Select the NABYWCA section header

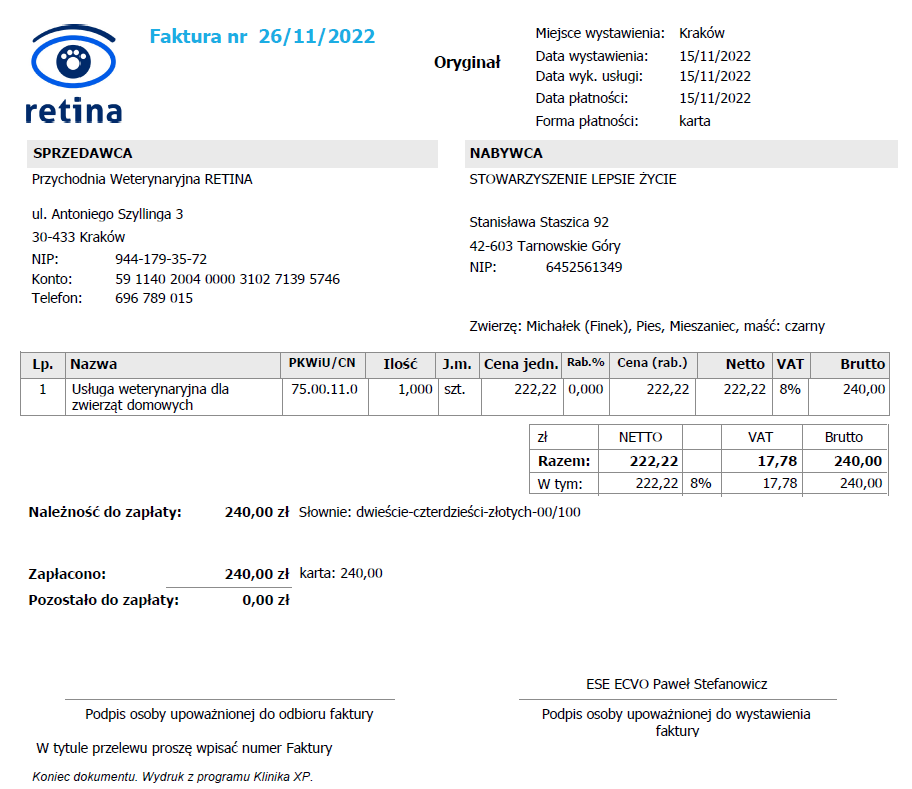[x=507, y=154]
